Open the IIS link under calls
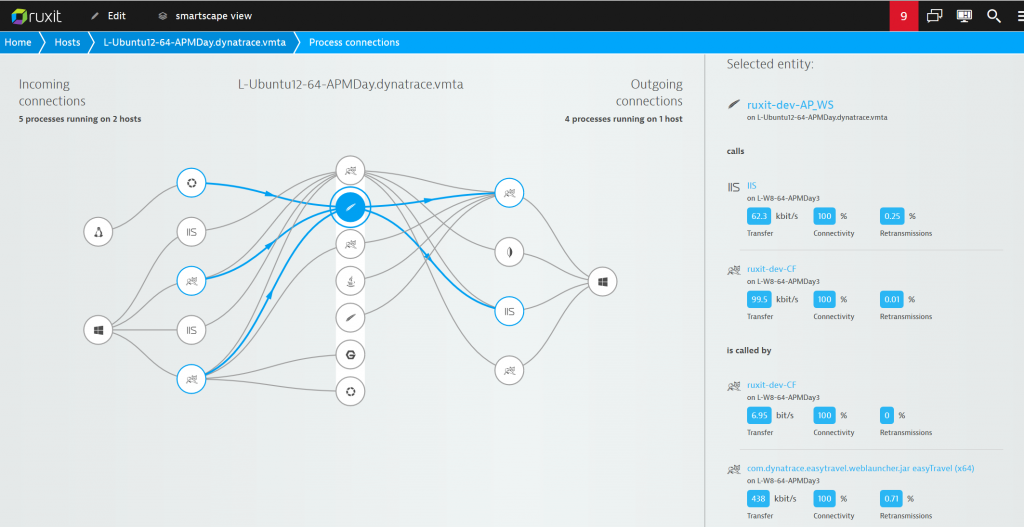1024x527 pixels. pyautogui.click(x=752, y=186)
